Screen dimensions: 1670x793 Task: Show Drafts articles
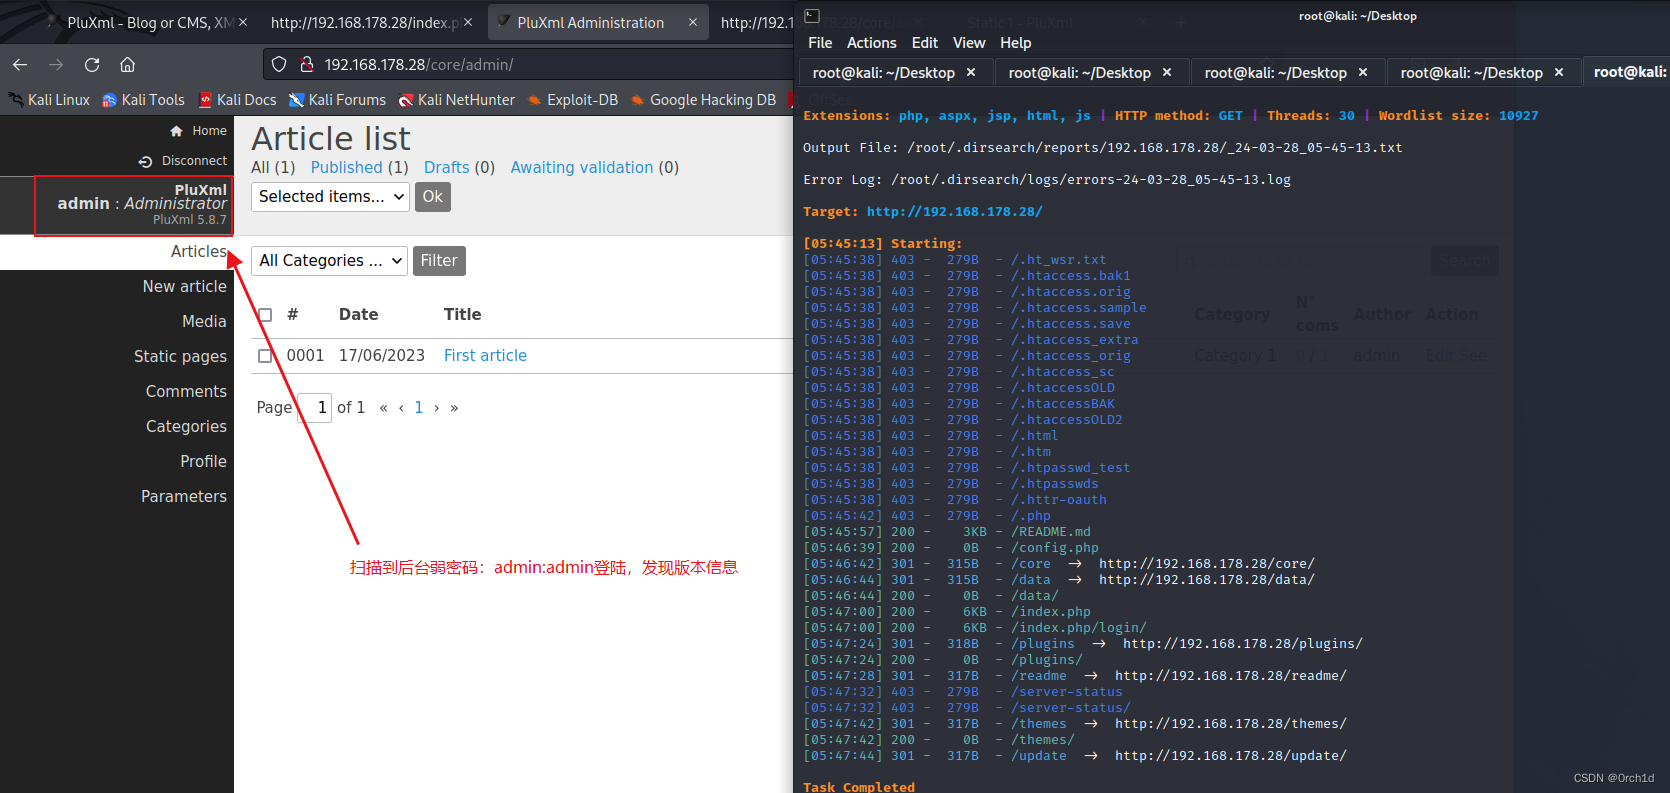click(x=446, y=168)
